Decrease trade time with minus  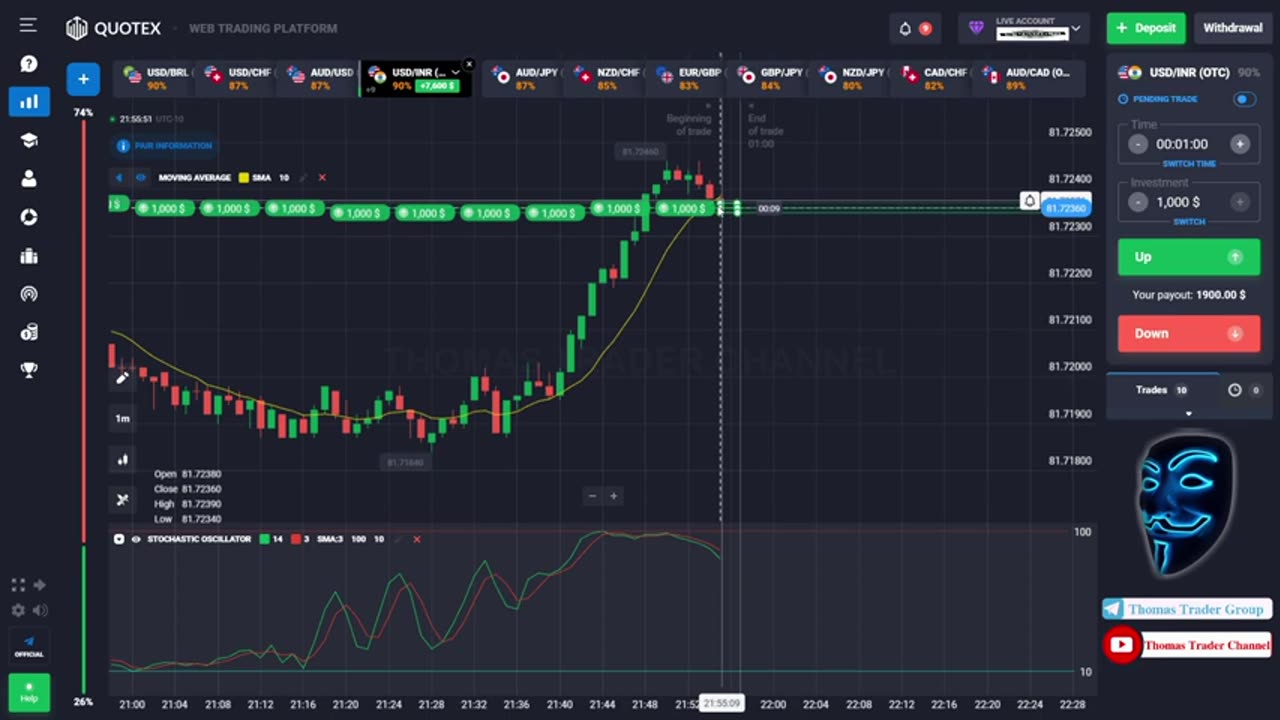tap(1138, 144)
